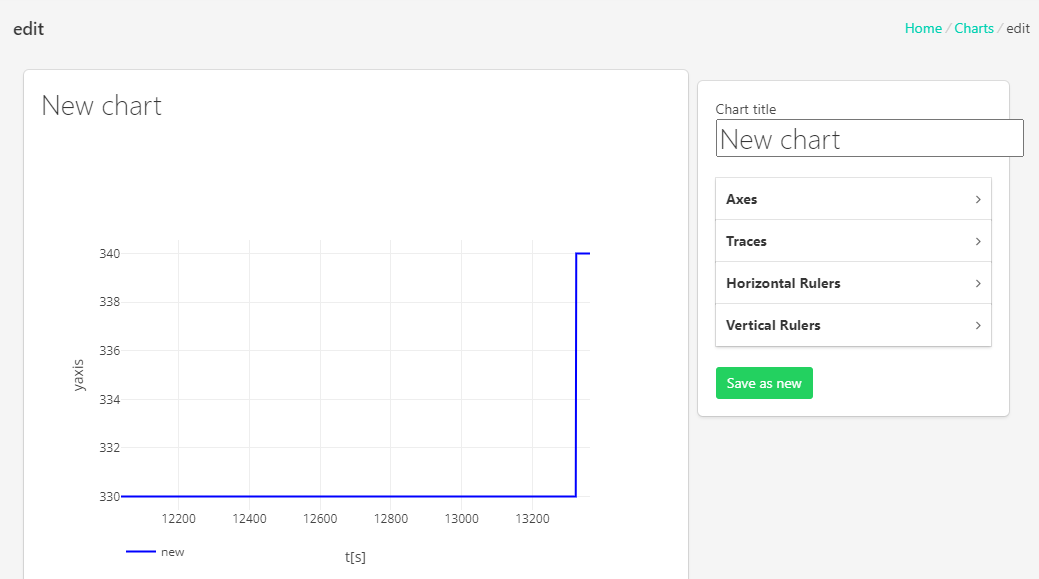The width and height of the screenshot is (1039, 579).
Task: Click the Horizontal Rulers chevron icon
Action: [x=978, y=283]
